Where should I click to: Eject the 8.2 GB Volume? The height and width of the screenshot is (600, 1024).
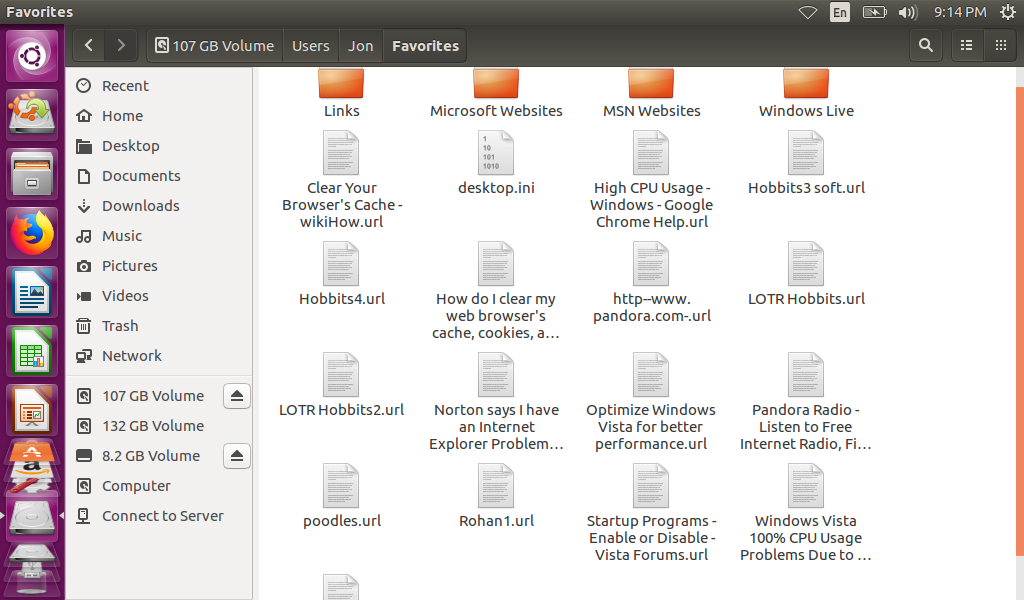pyautogui.click(x=236, y=456)
